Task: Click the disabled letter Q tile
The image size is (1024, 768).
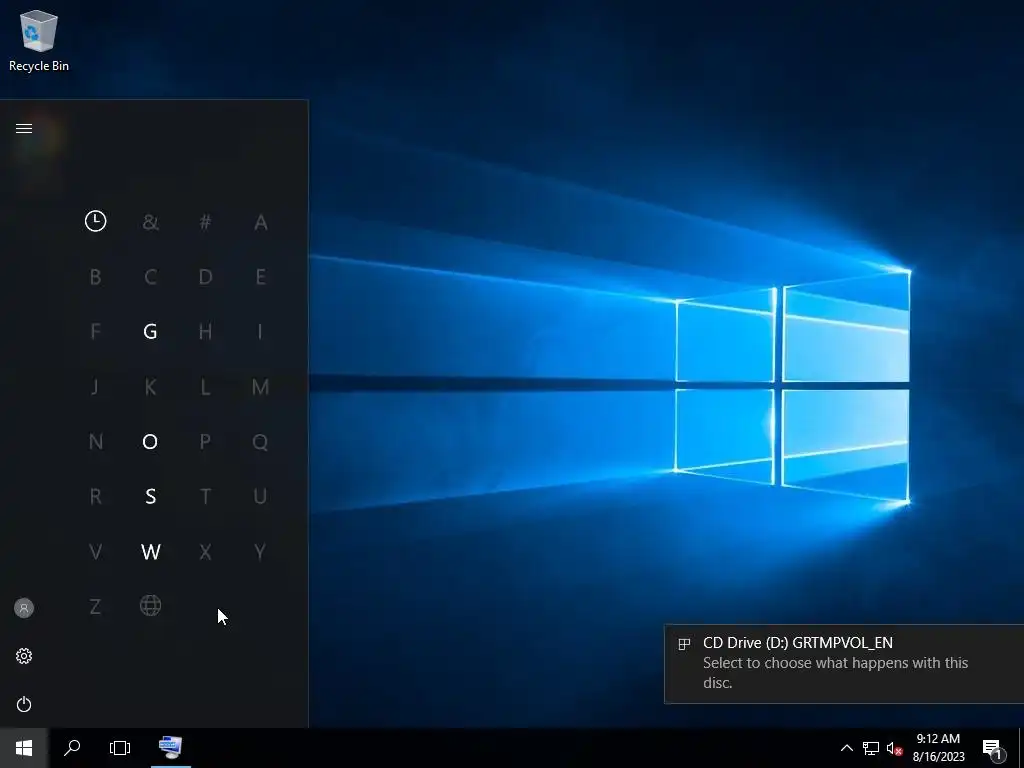Action: tap(261, 441)
